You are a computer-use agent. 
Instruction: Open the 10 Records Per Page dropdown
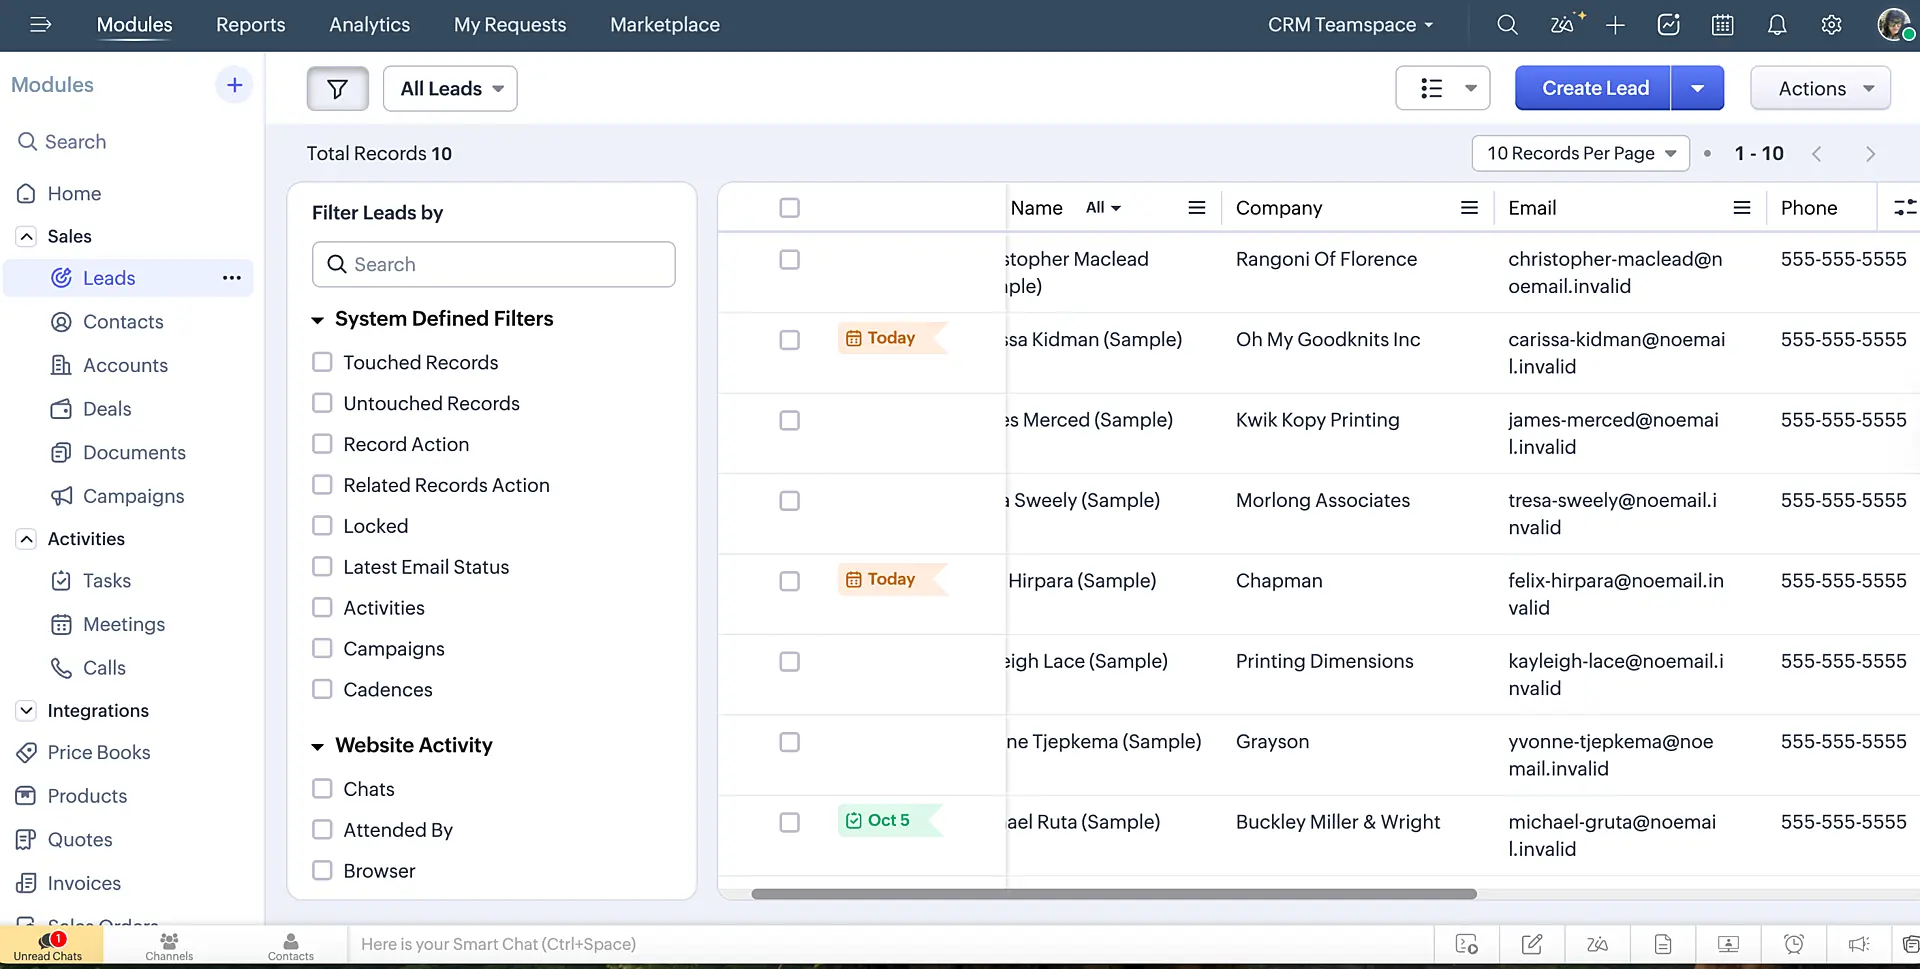click(1580, 153)
